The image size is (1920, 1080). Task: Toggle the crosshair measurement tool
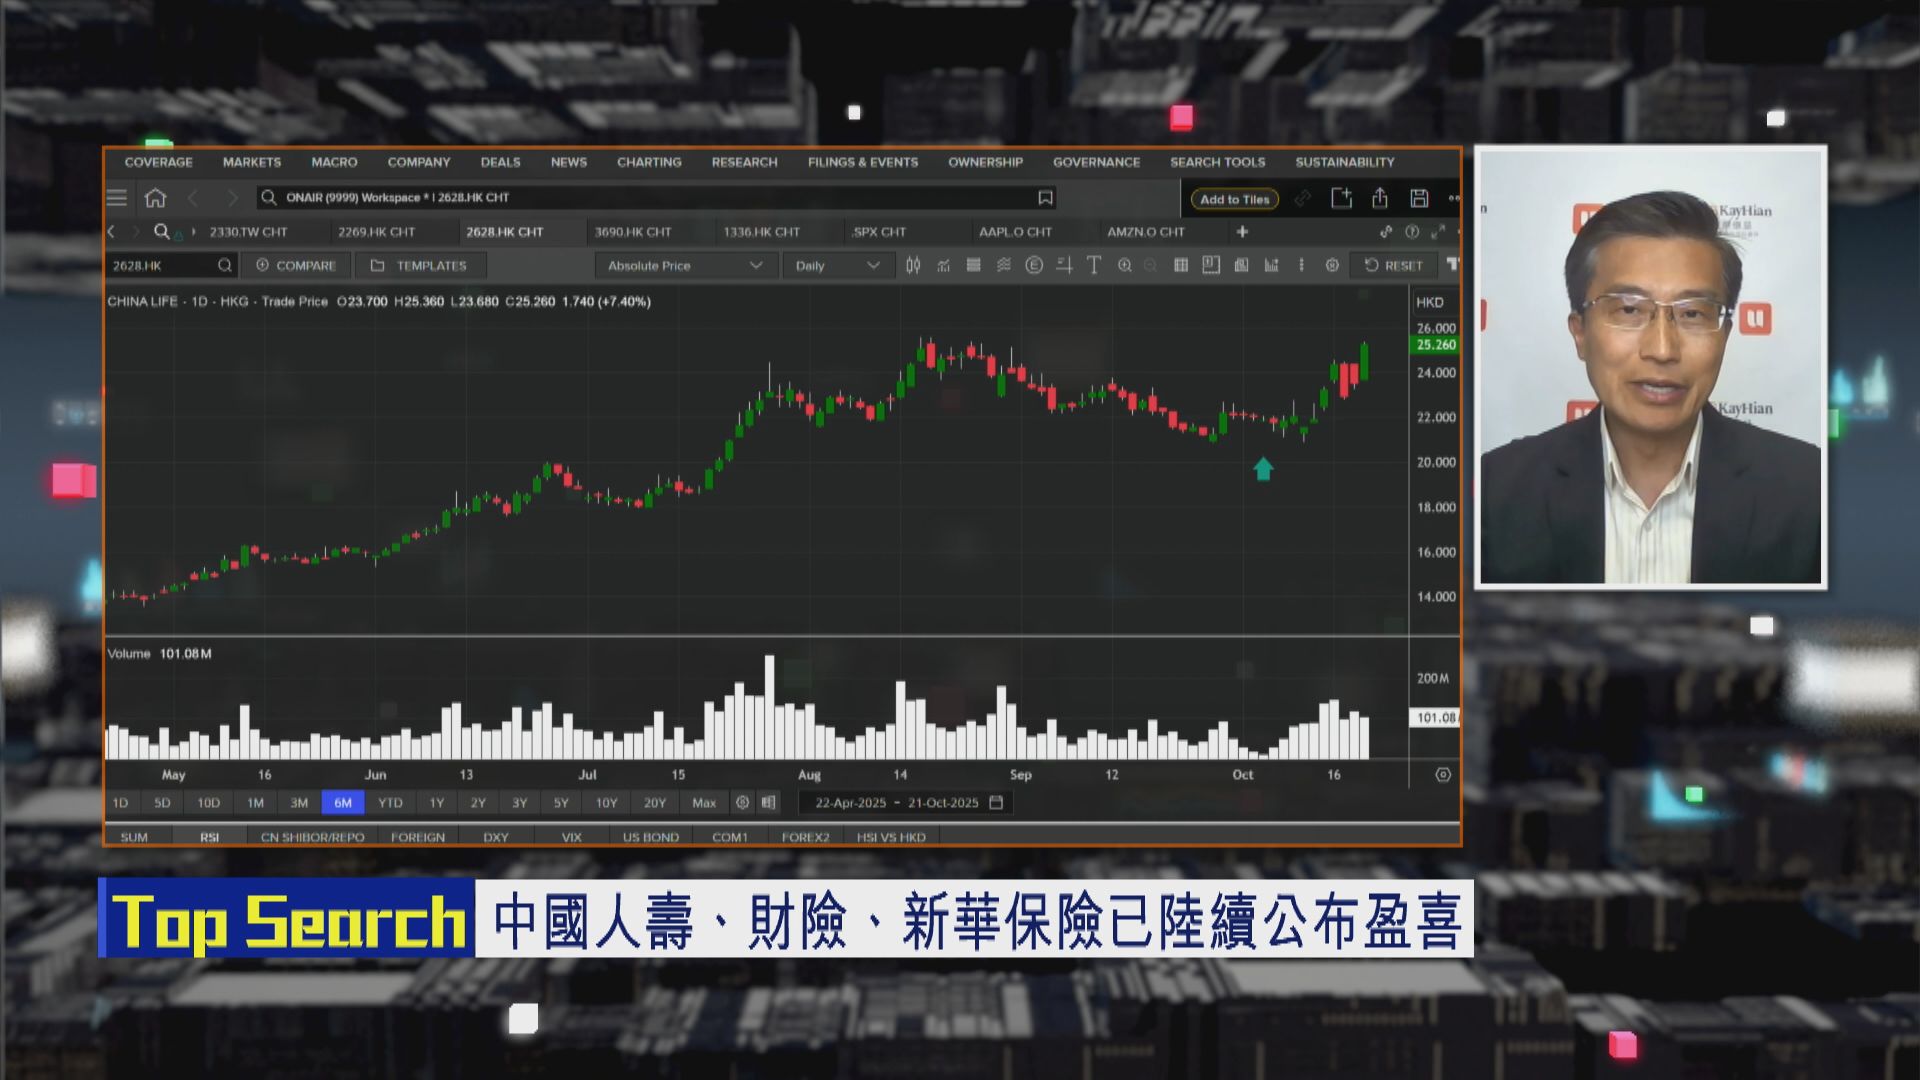(1064, 266)
